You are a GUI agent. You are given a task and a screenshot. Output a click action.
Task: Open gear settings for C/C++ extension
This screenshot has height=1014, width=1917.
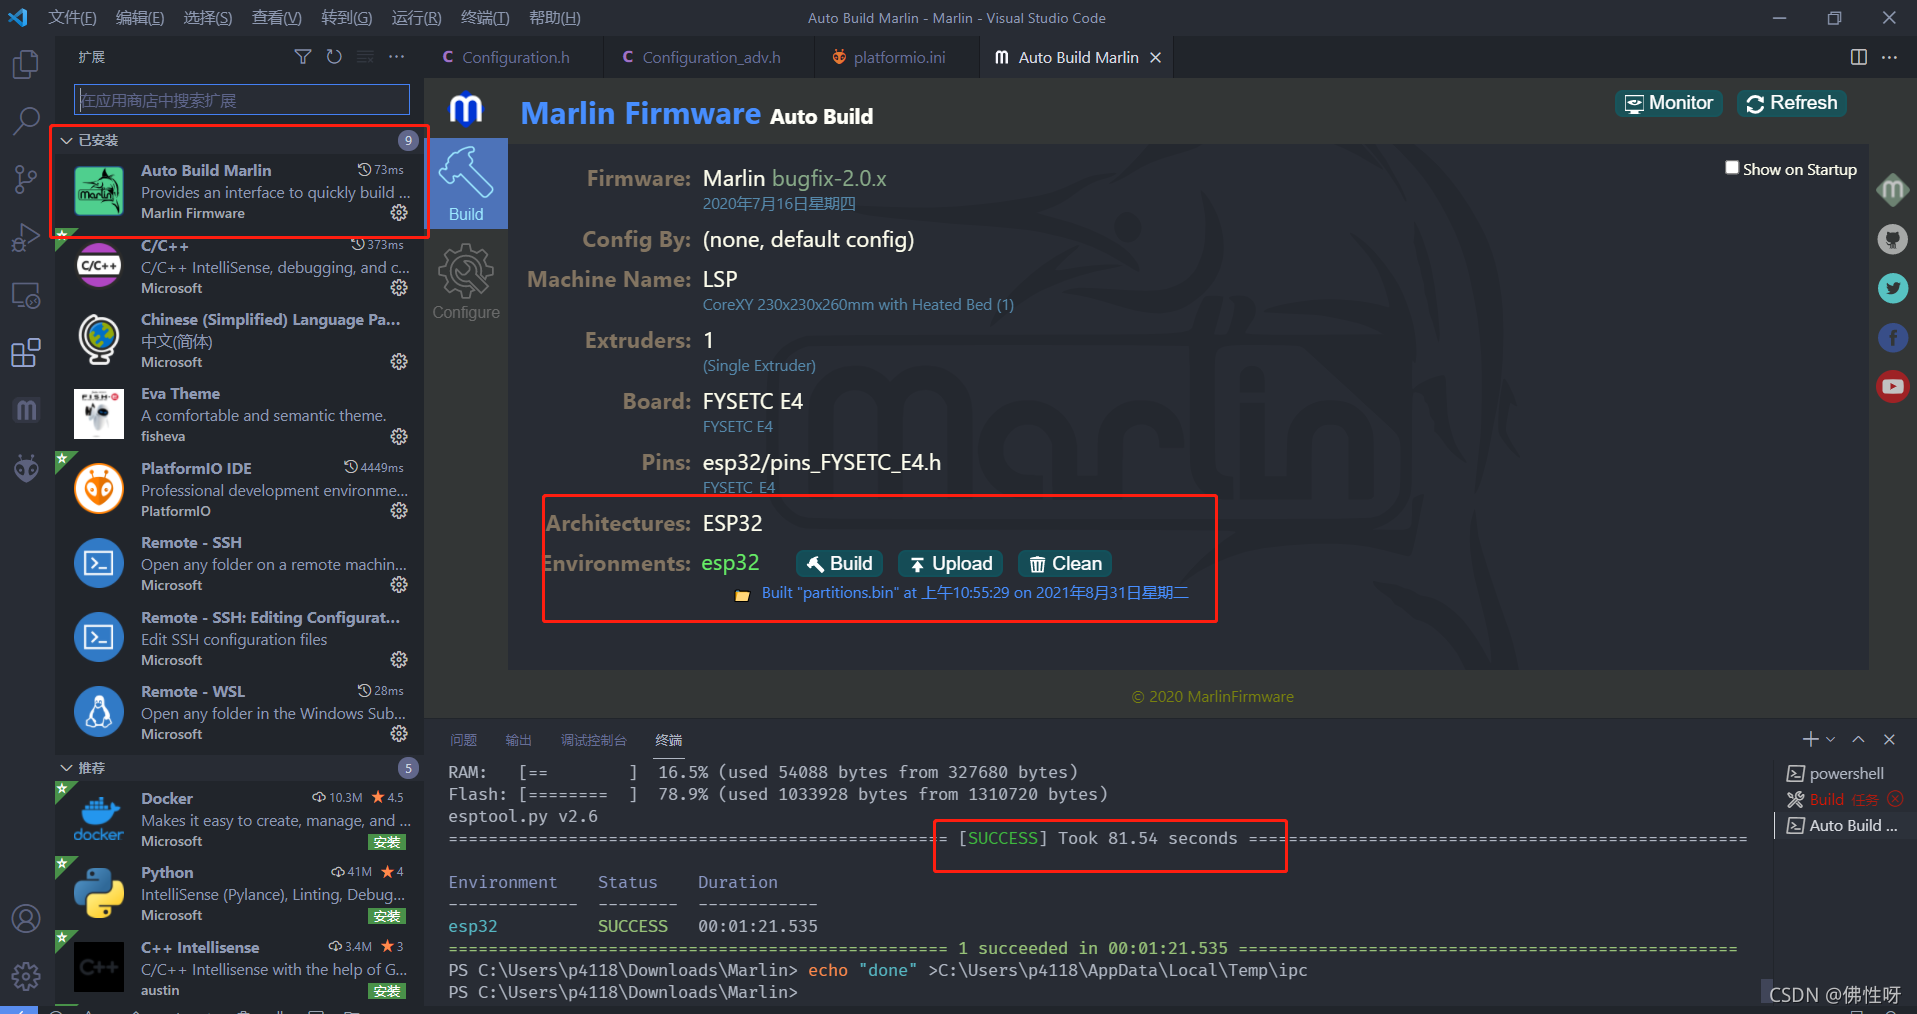399,288
